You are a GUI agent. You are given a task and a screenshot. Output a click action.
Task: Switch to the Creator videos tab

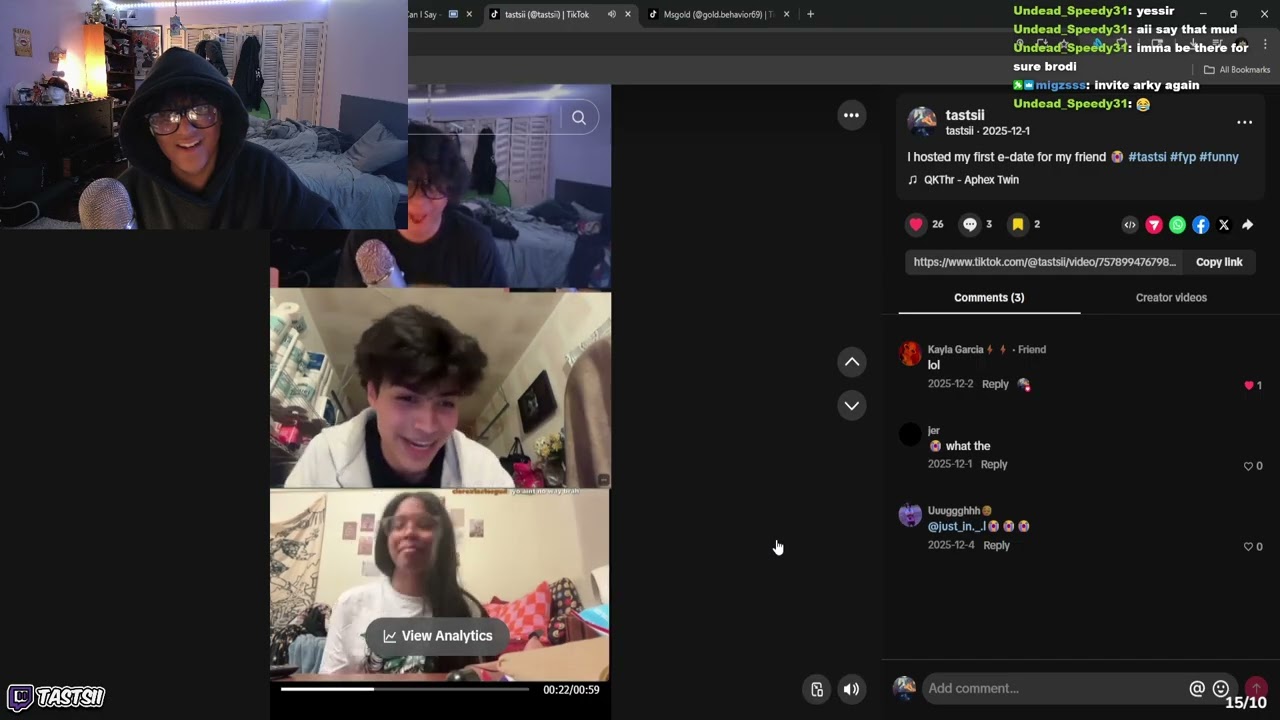tap(1171, 298)
